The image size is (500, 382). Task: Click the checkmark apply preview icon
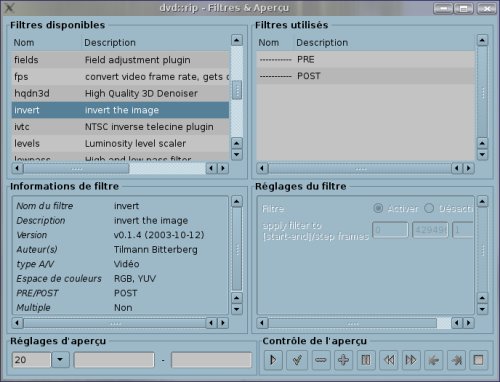tap(297, 360)
